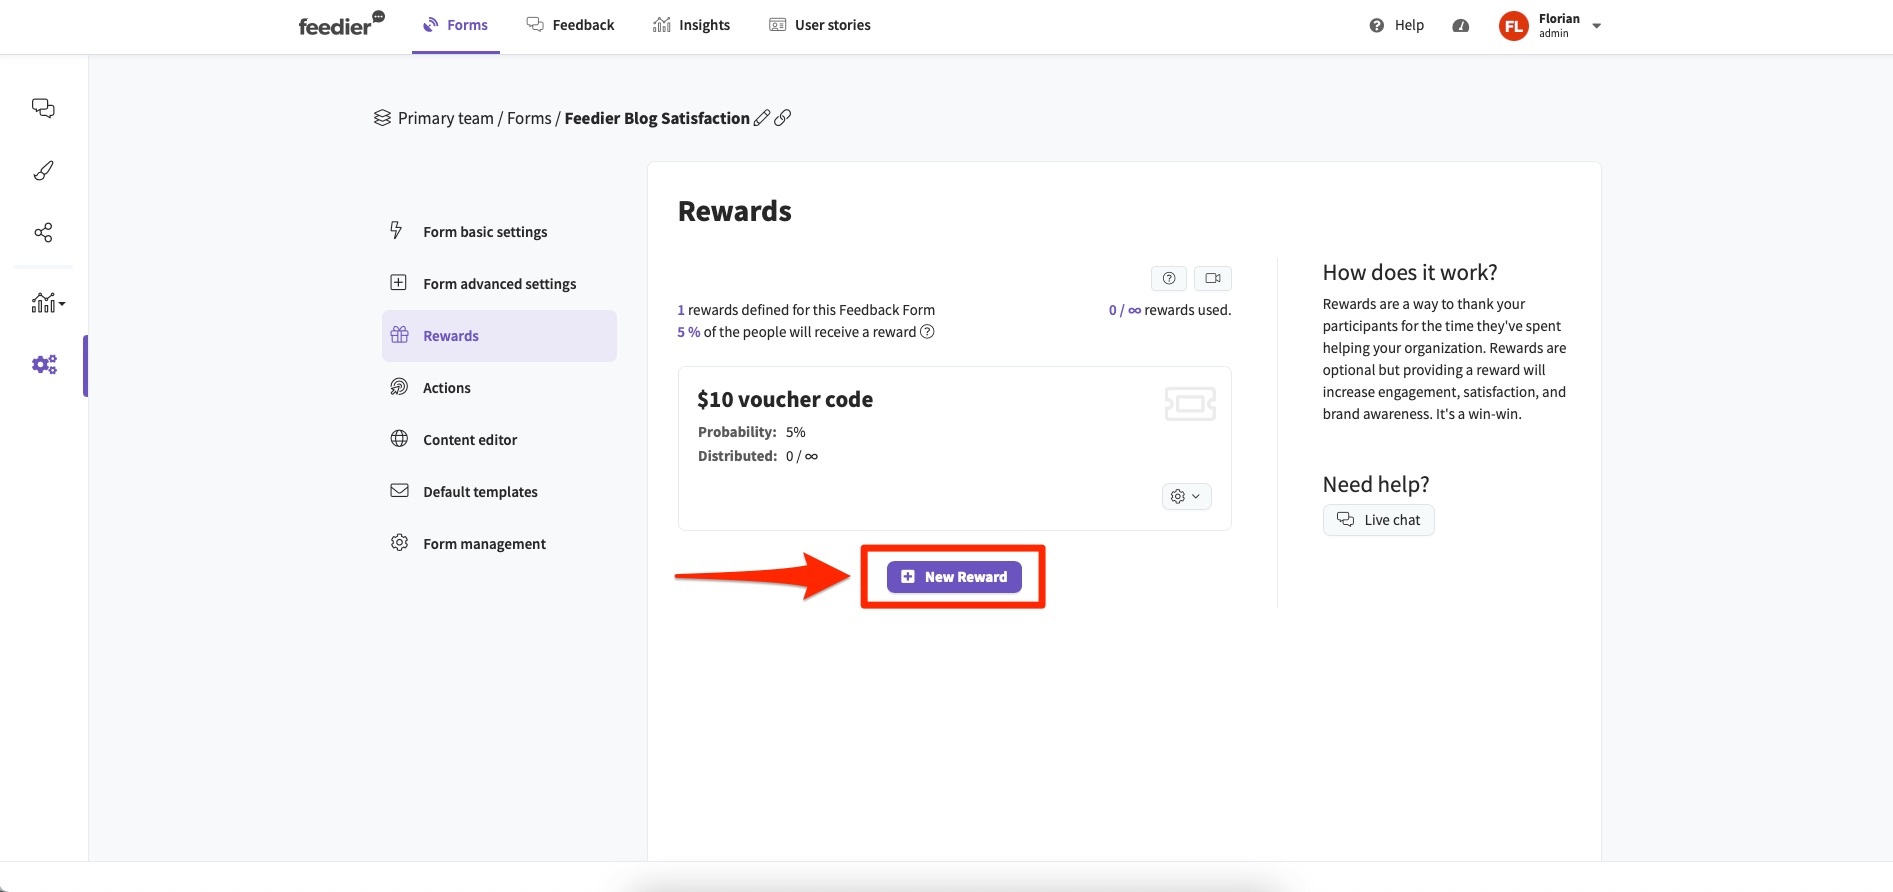Image resolution: width=1893 pixels, height=892 pixels.
Task: Switch to the Insights tab
Action: click(x=691, y=25)
